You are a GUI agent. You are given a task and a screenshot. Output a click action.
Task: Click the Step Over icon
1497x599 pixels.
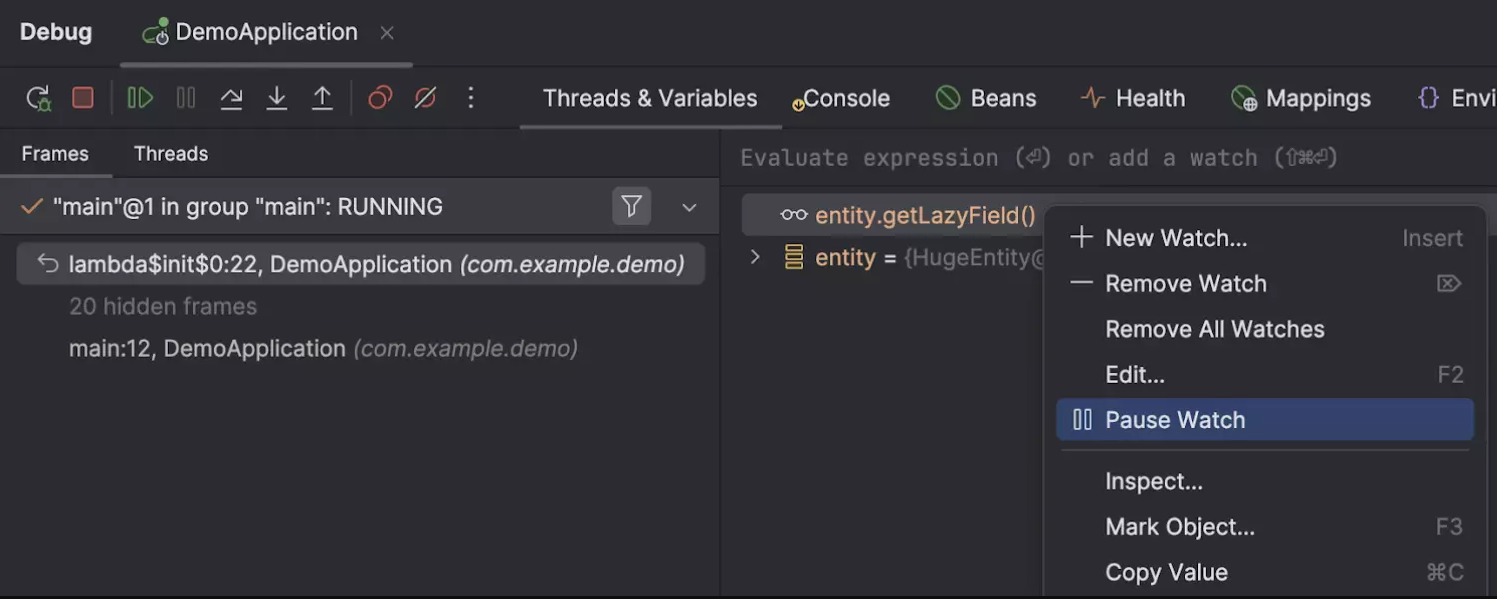click(x=231, y=97)
